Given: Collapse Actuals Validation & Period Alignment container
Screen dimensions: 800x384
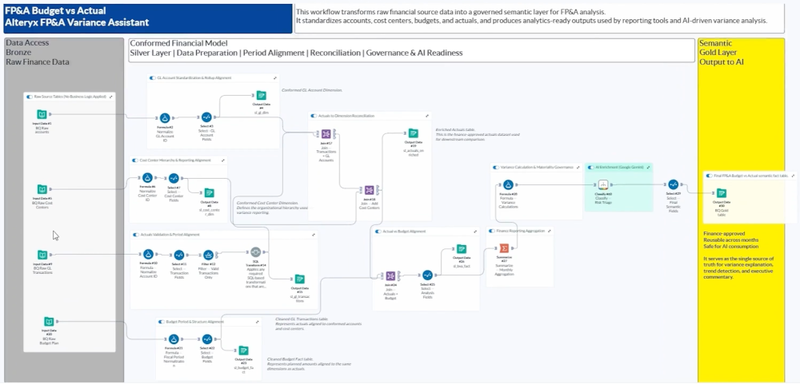Looking at the screenshot, I should (x=314, y=235).
